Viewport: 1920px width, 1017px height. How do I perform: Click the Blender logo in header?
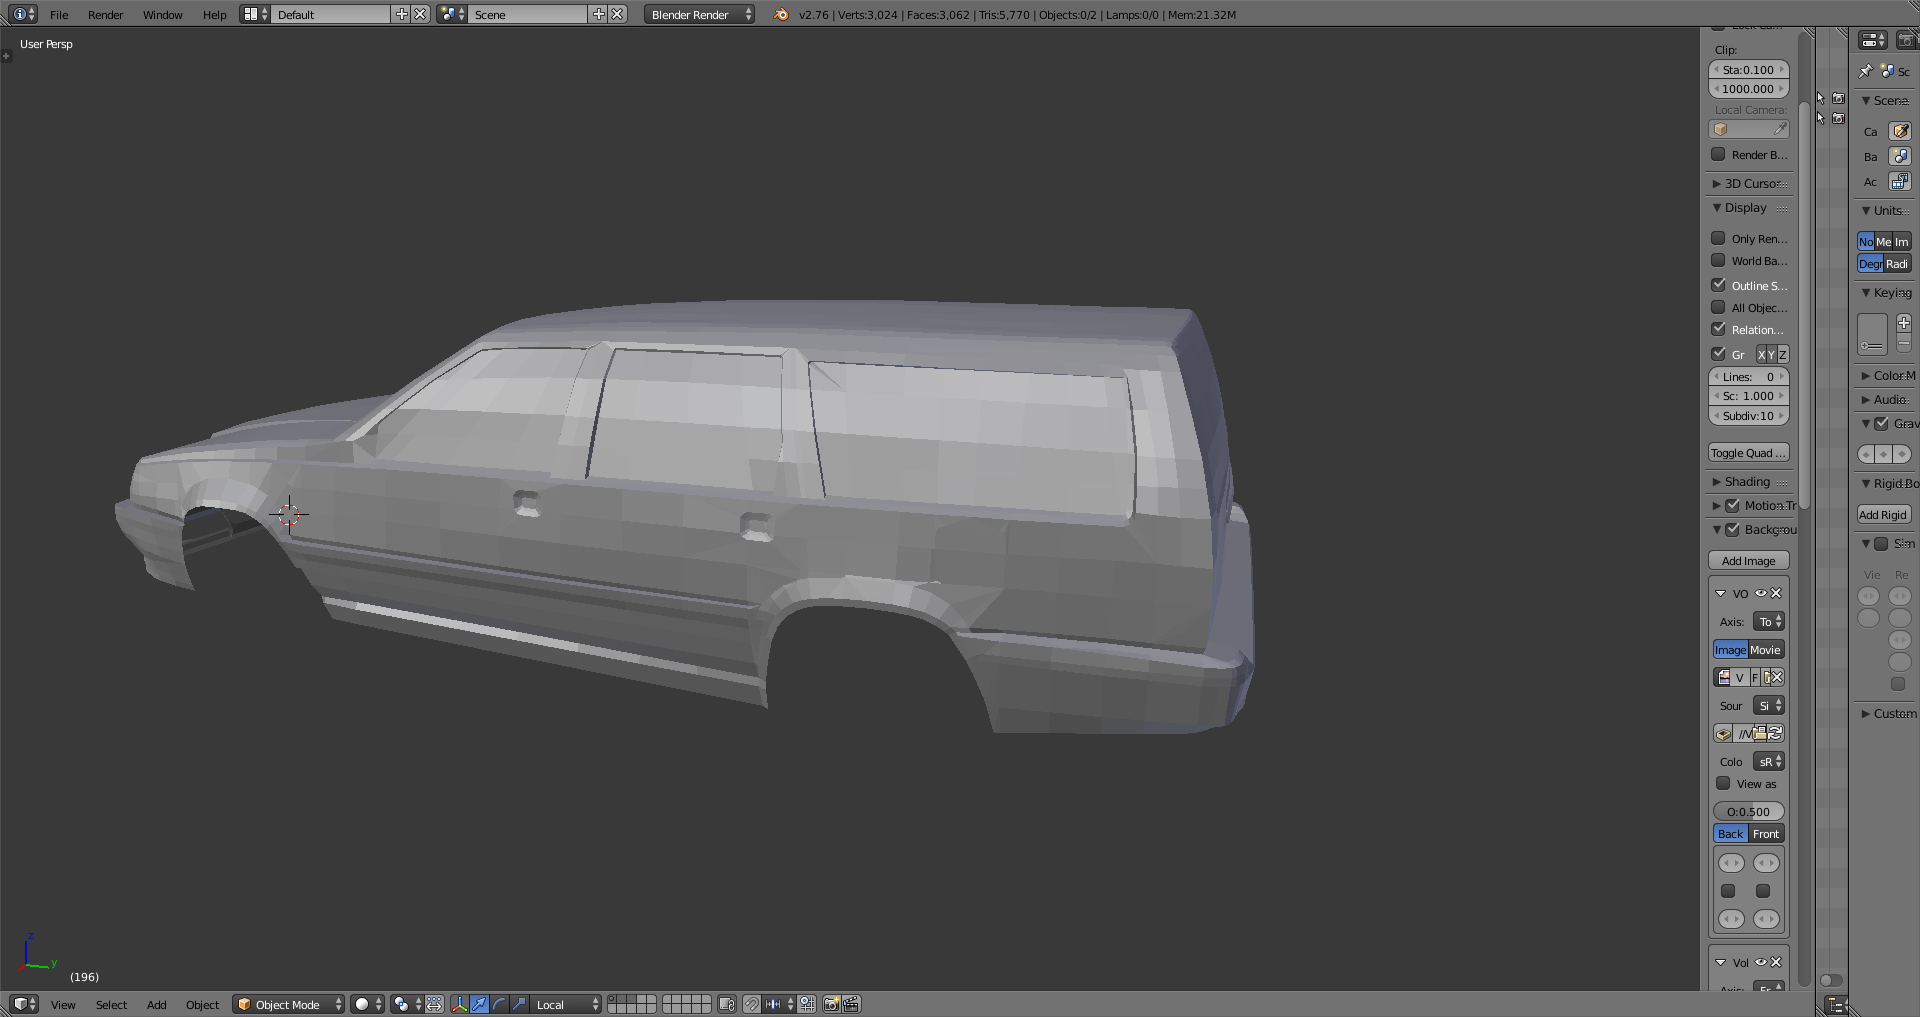click(x=781, y=14)
